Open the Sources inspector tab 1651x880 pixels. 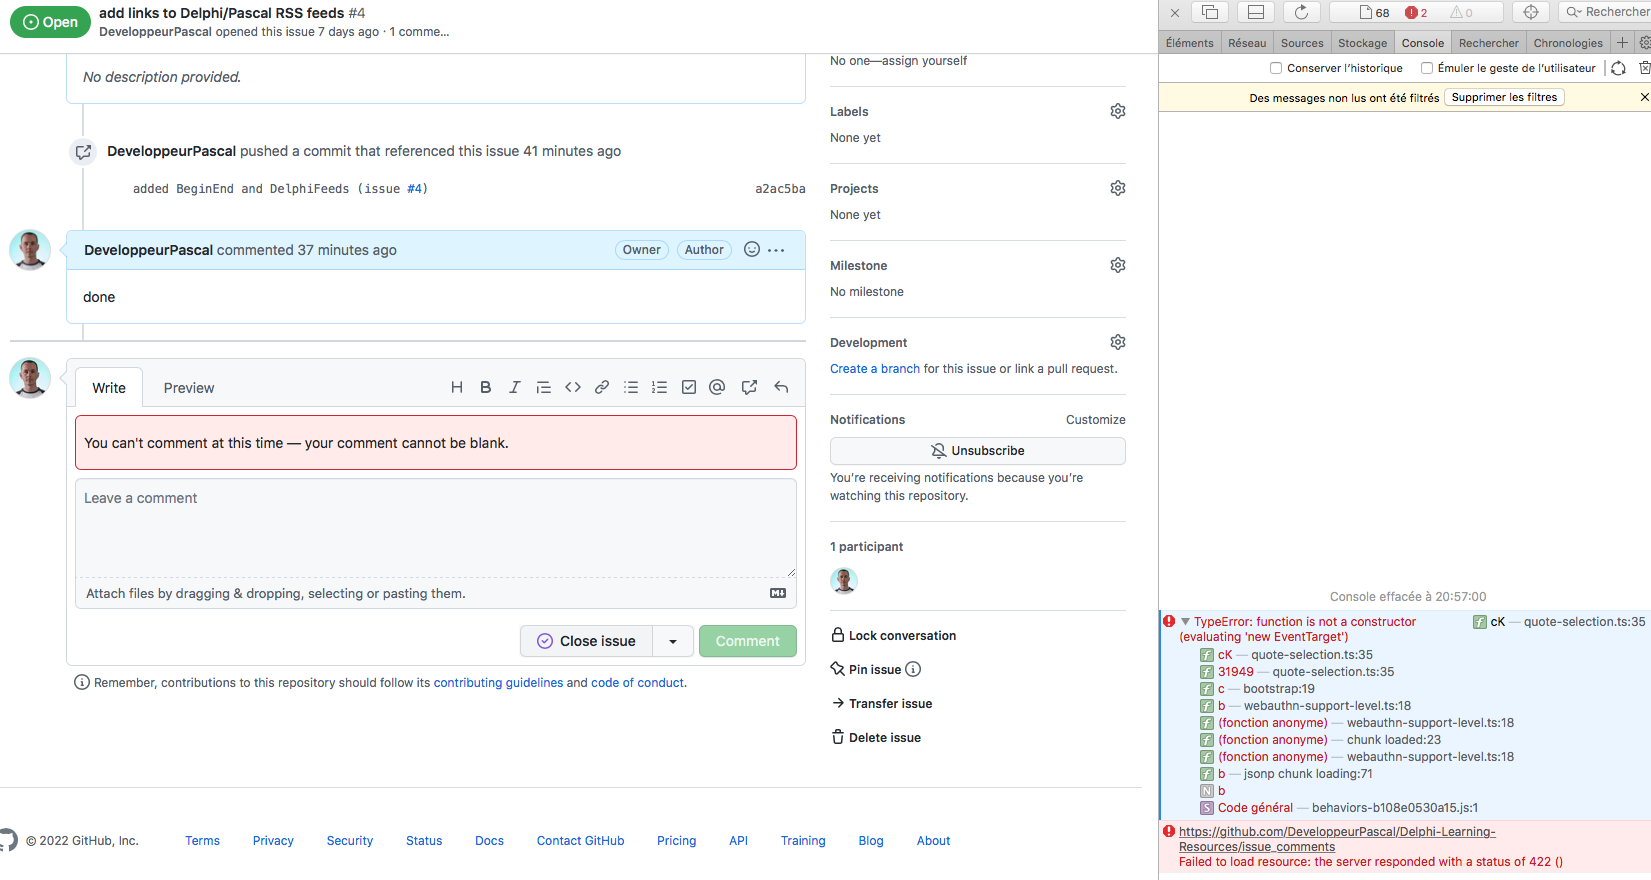click(1302, 43)
